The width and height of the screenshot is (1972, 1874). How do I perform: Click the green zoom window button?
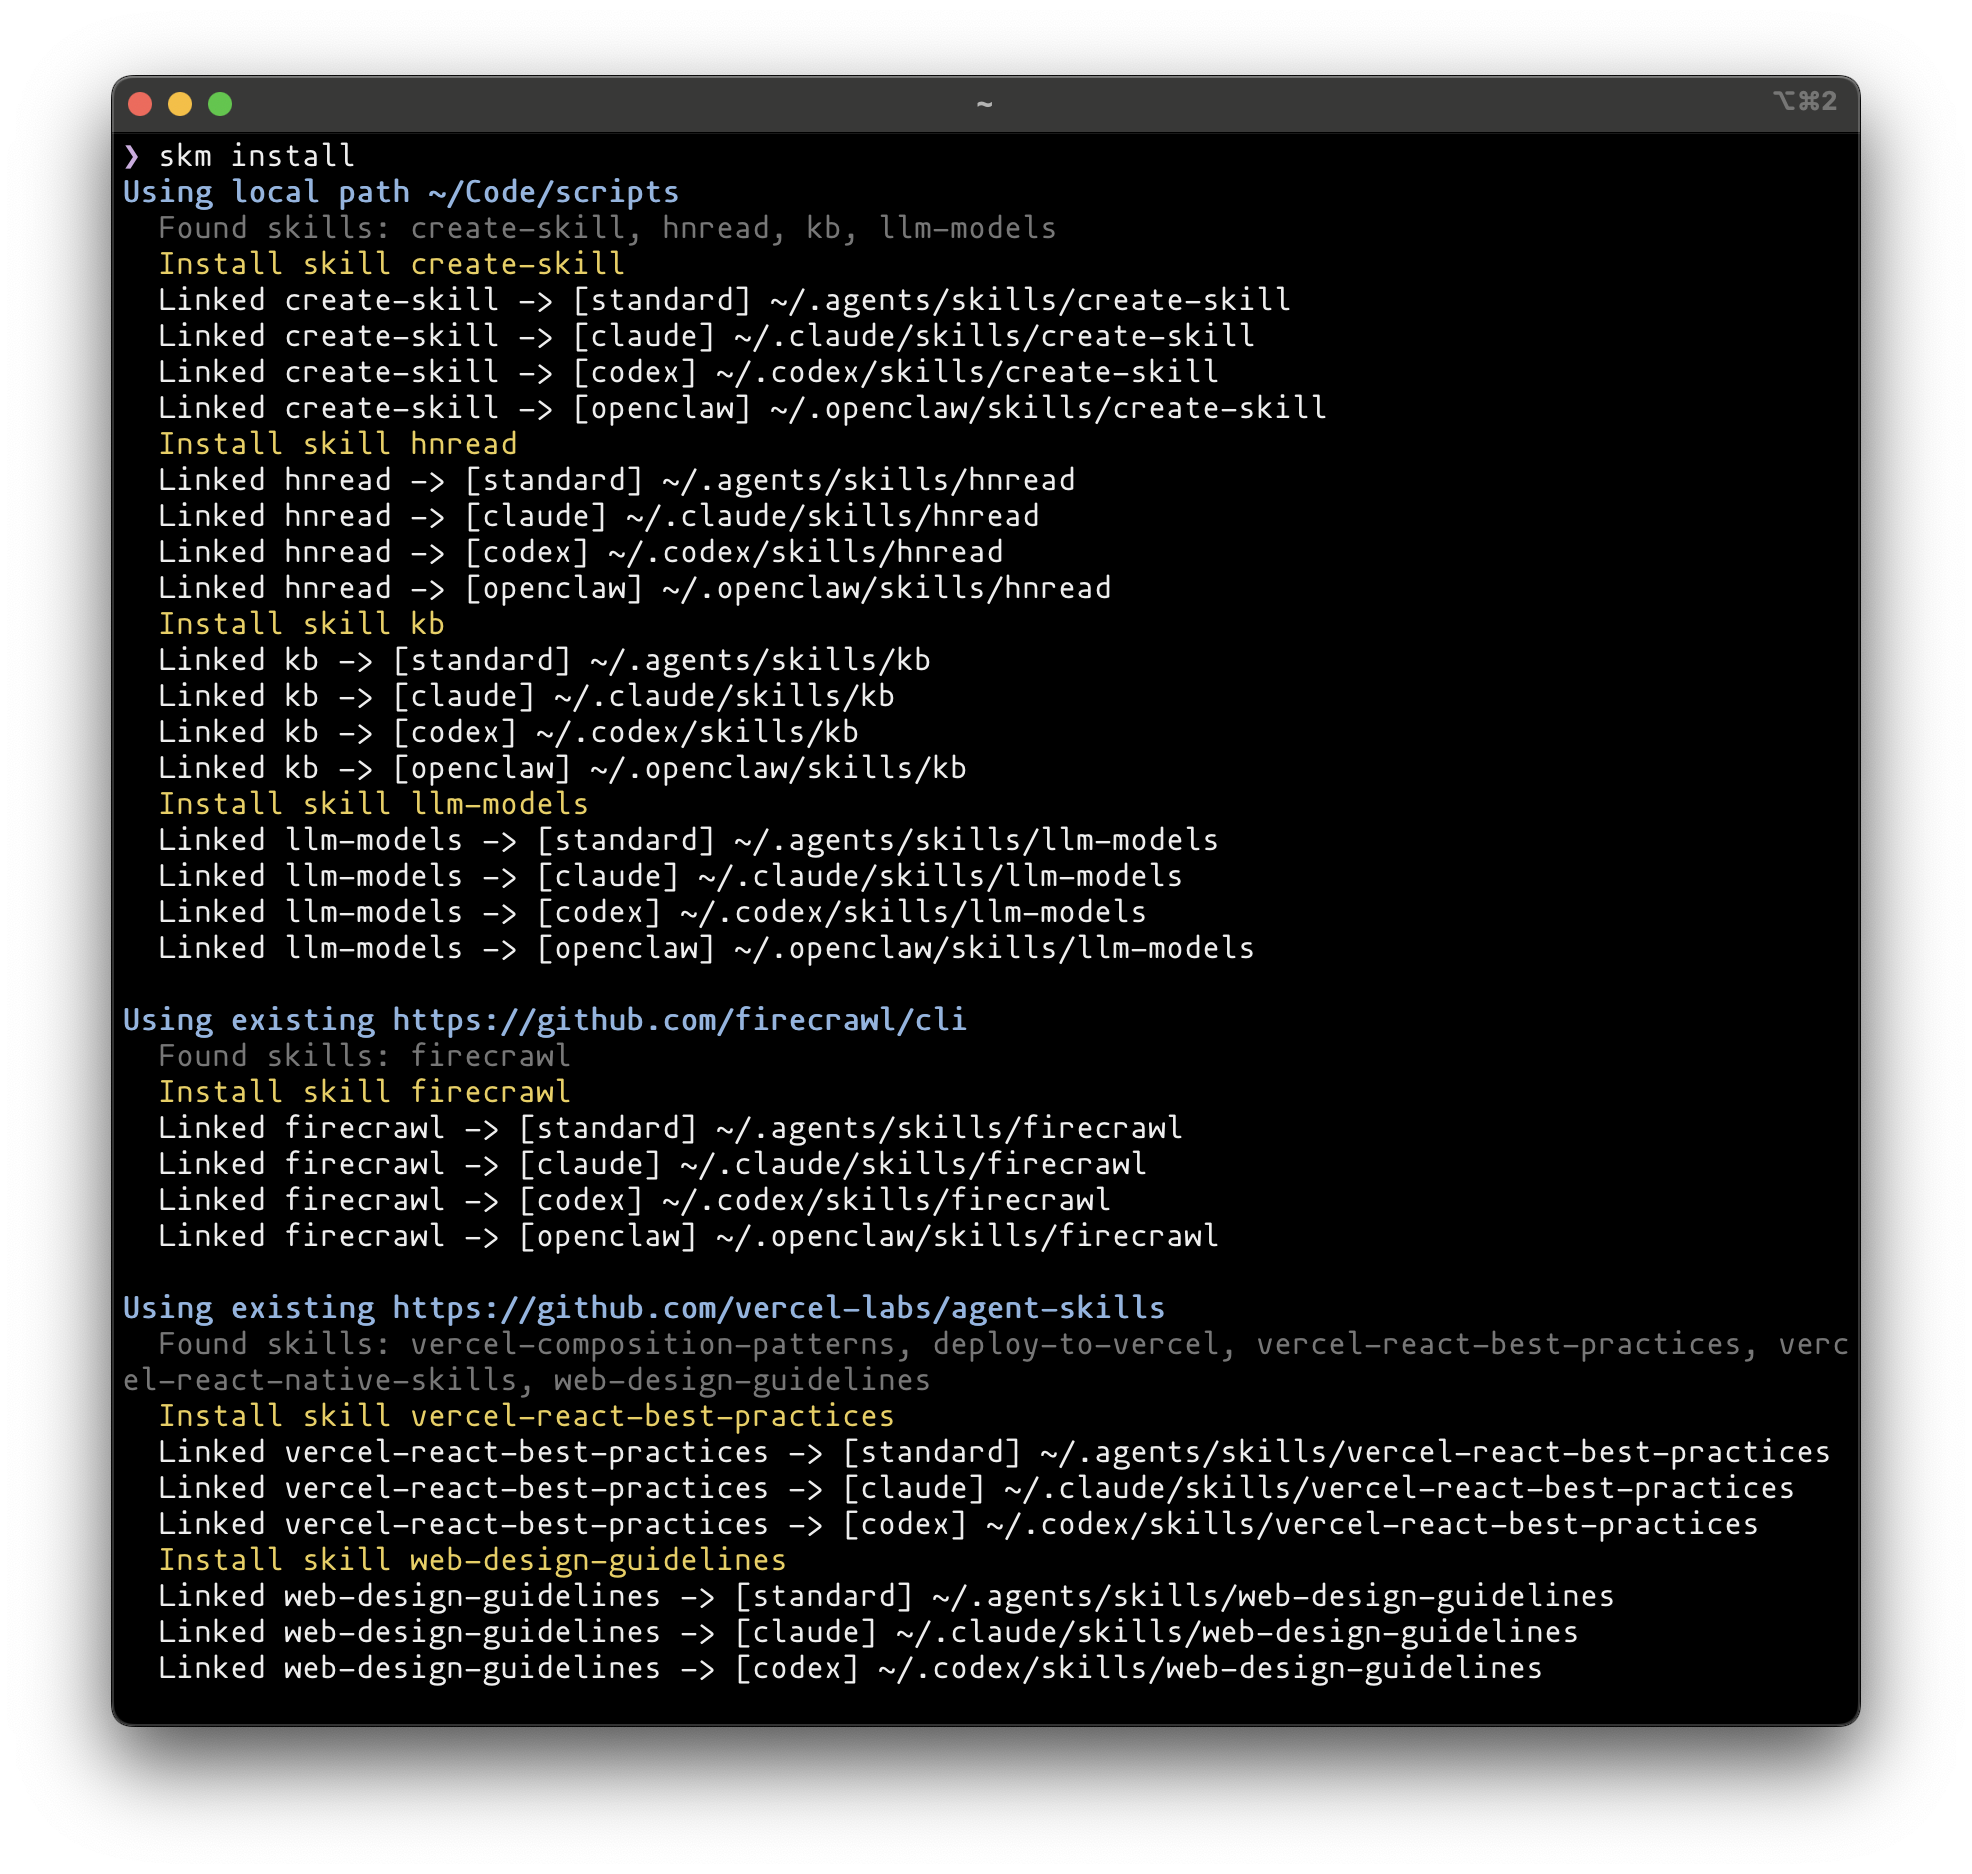(x=220, y=104)
